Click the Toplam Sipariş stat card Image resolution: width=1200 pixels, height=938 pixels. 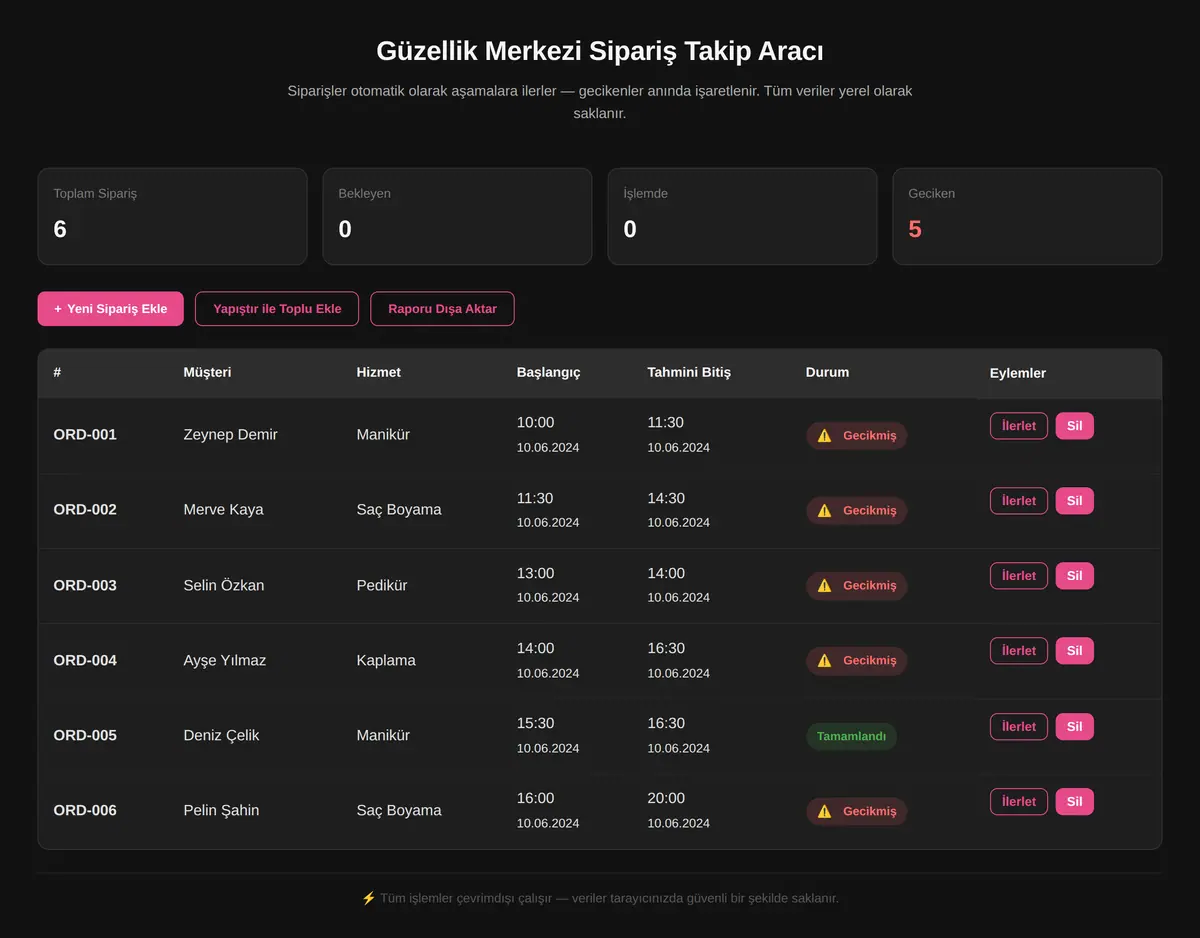pos(172,216)
